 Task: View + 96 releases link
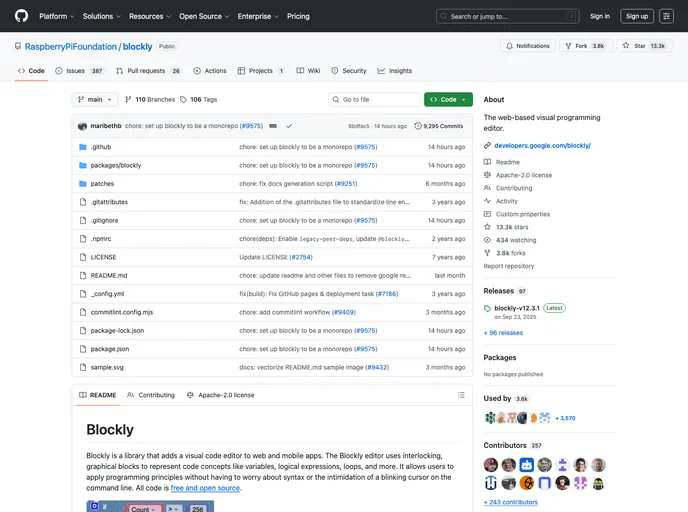point(503,333)
